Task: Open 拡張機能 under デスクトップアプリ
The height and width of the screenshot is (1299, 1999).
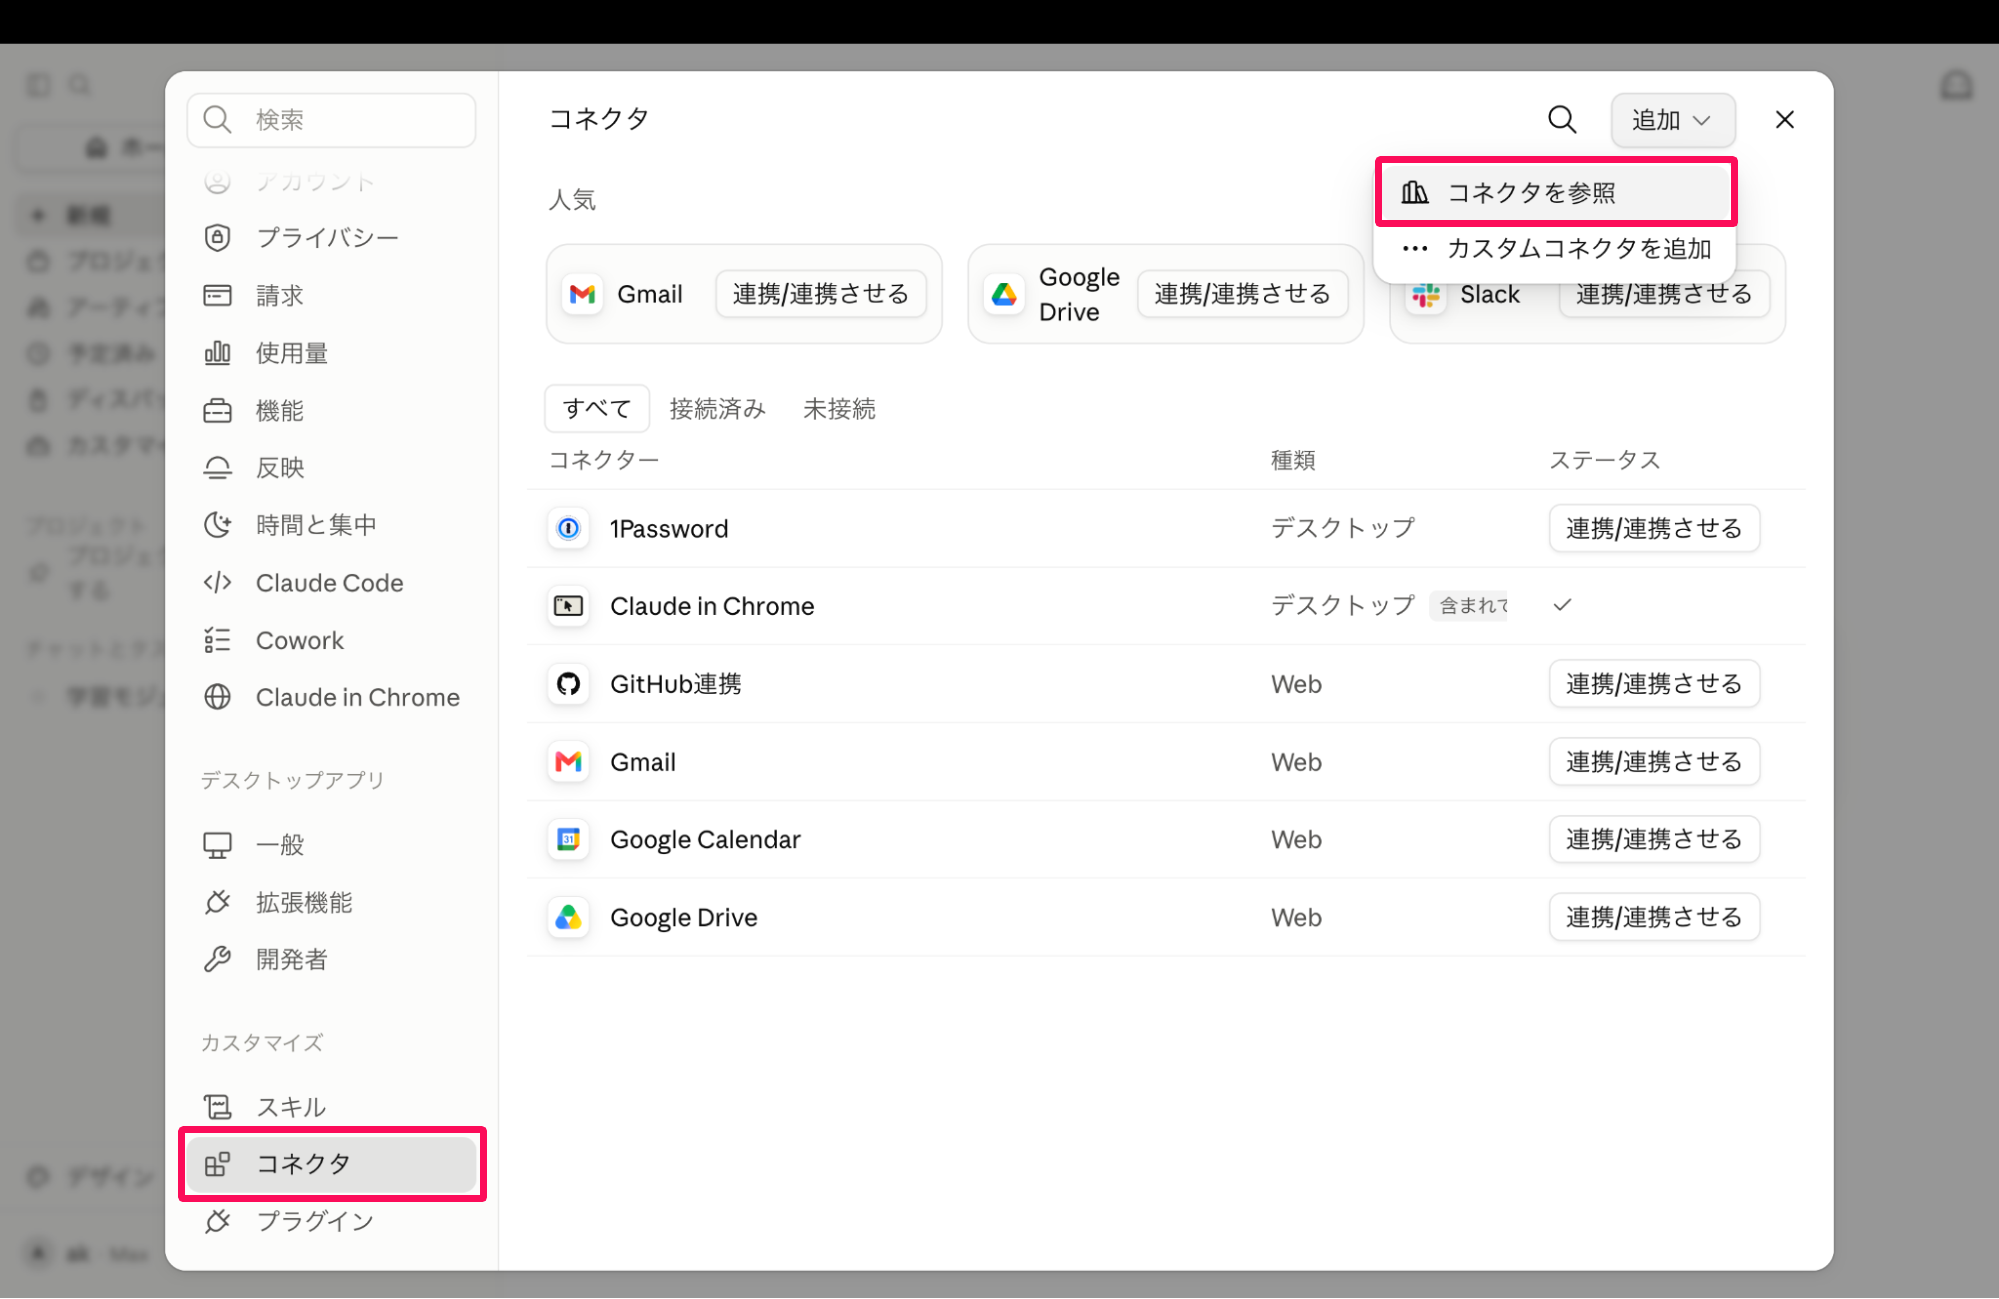Action: [x=332, y=903]
